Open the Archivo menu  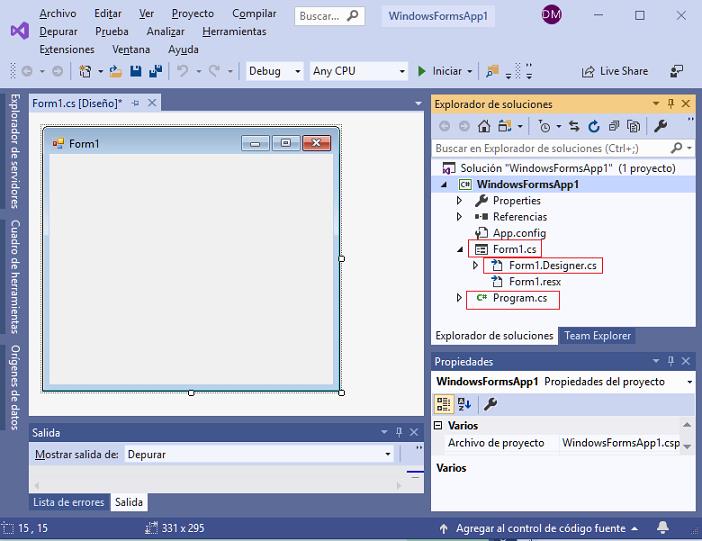click(58, 13)
